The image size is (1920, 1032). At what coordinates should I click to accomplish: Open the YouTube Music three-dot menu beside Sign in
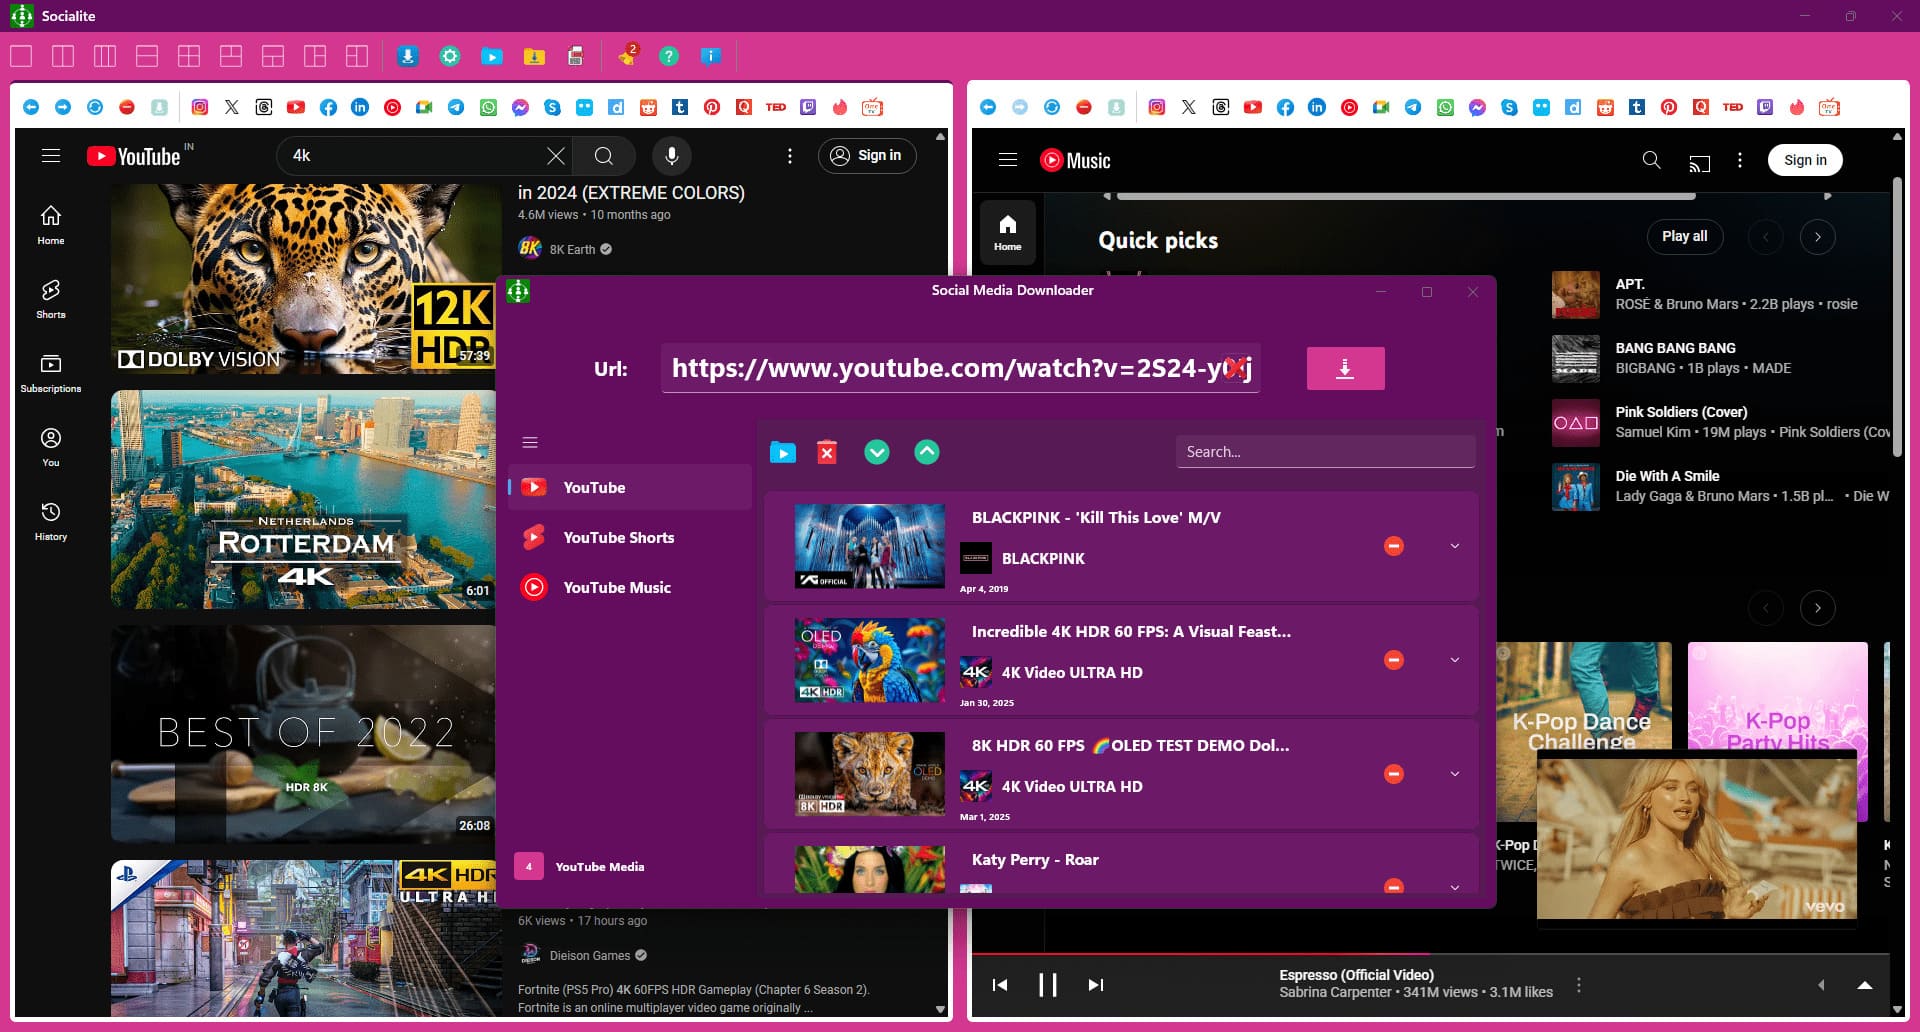coord(1740,160)
